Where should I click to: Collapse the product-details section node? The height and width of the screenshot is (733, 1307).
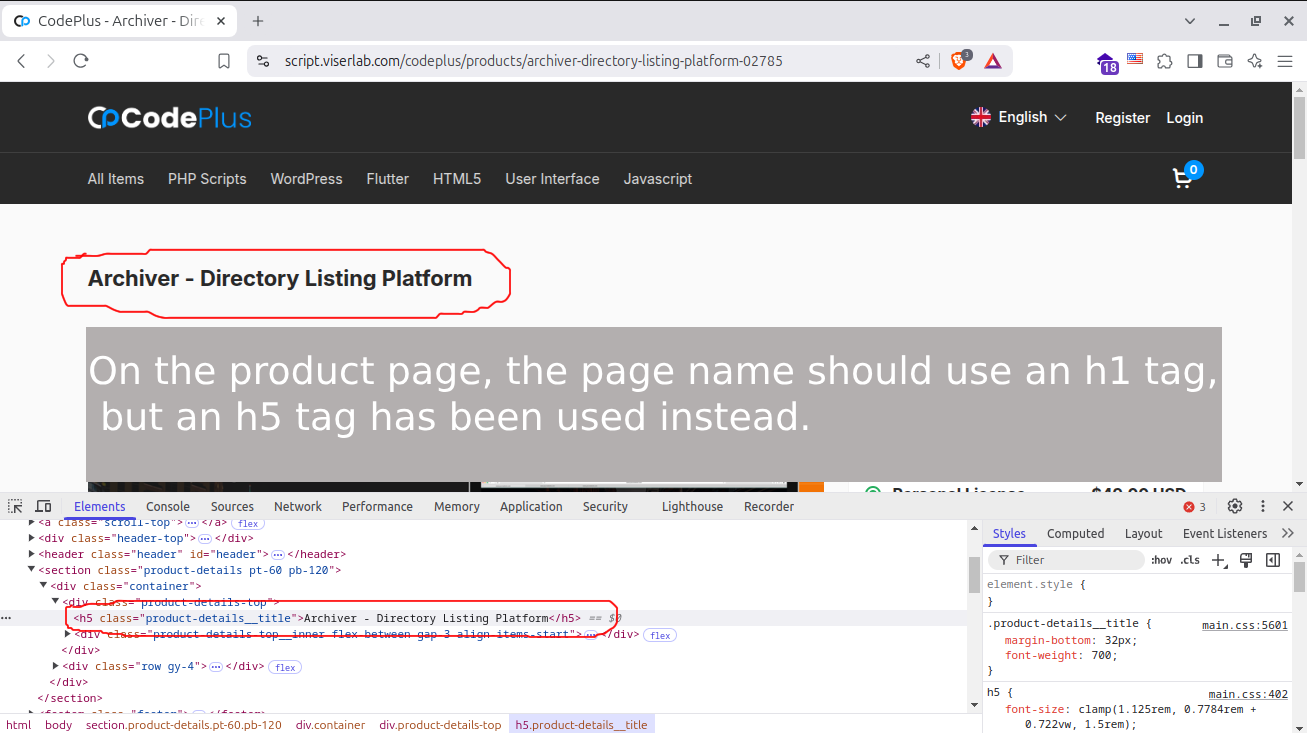[32, 570]
